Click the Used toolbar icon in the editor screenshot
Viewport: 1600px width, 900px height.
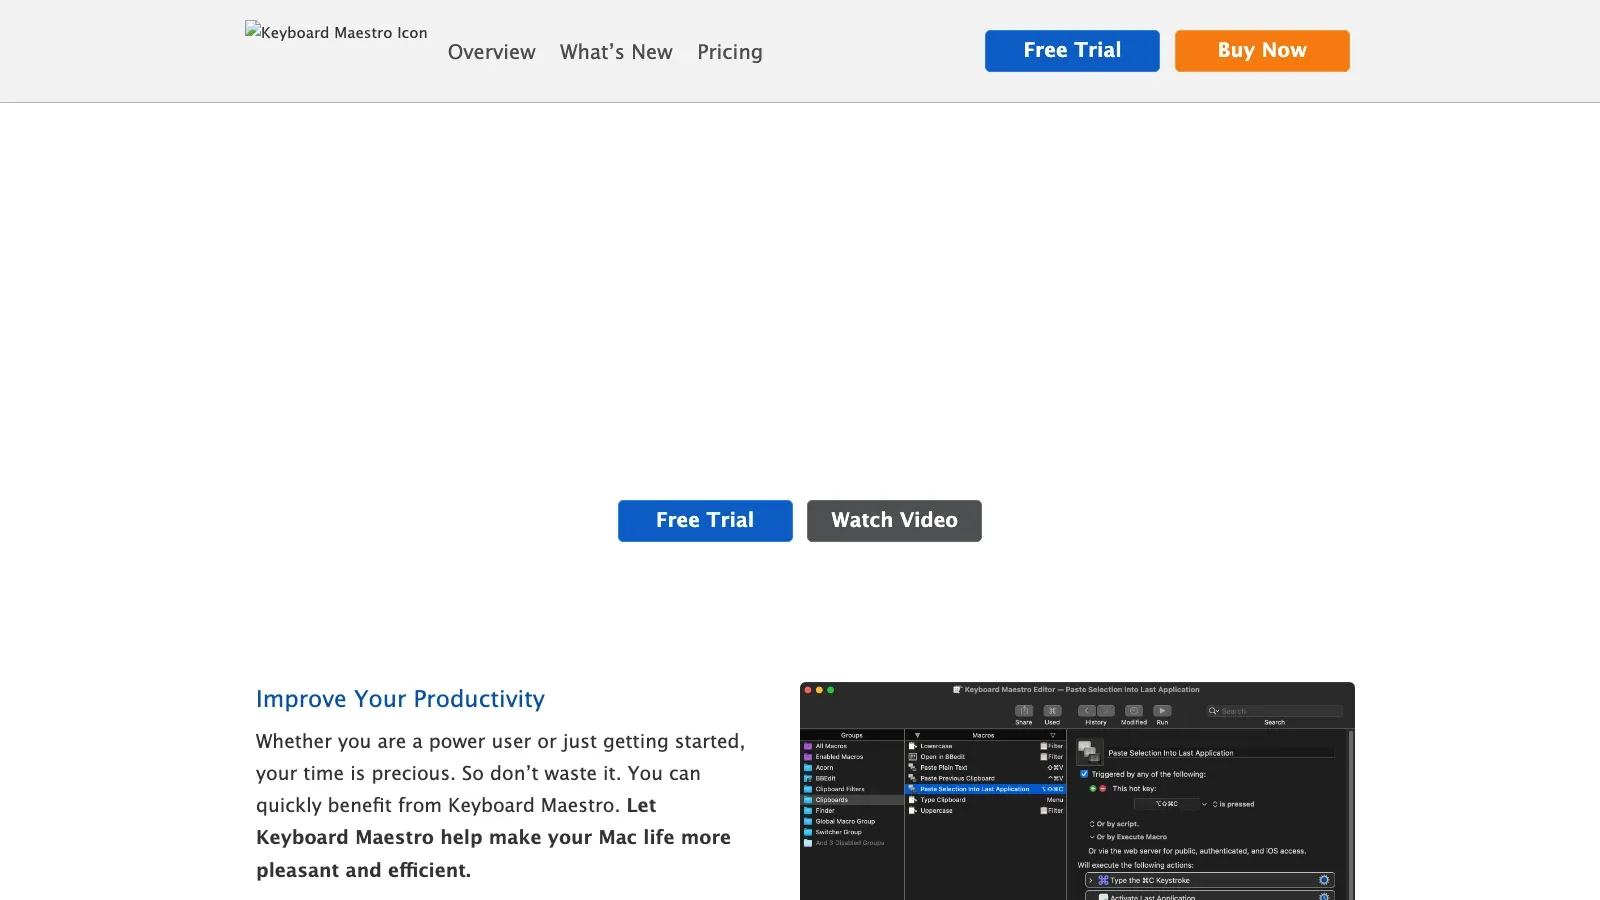[x=1052, y=711]
